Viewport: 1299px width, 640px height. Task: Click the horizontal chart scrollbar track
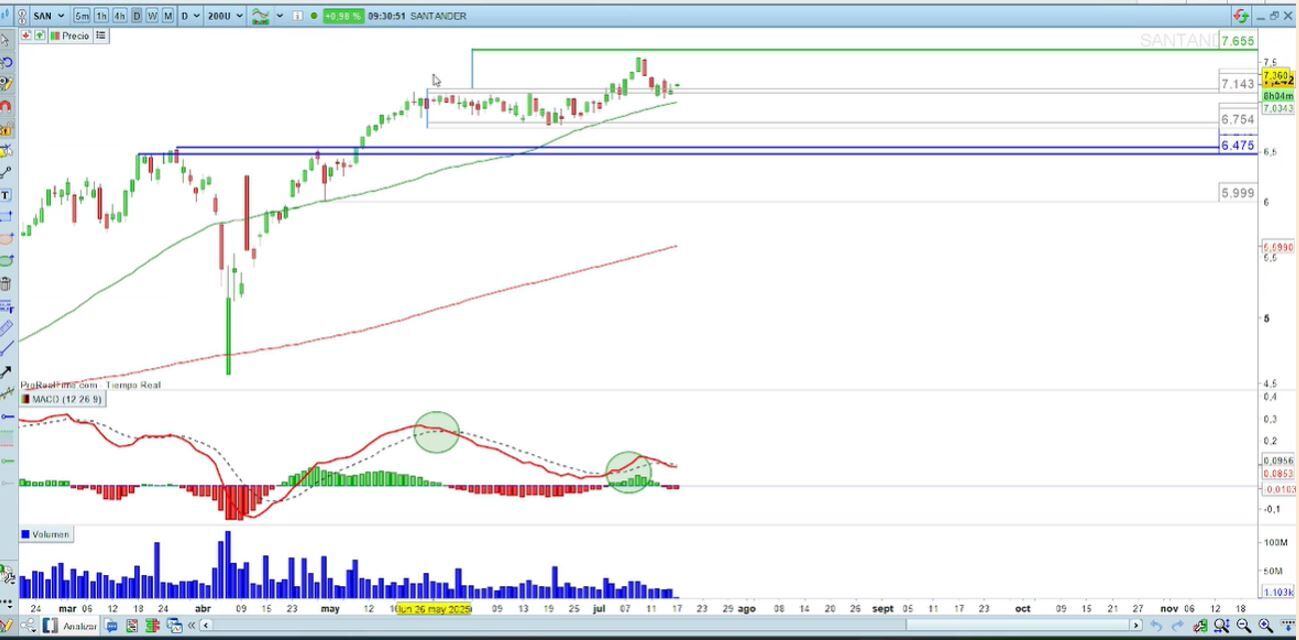pos(671,626)
